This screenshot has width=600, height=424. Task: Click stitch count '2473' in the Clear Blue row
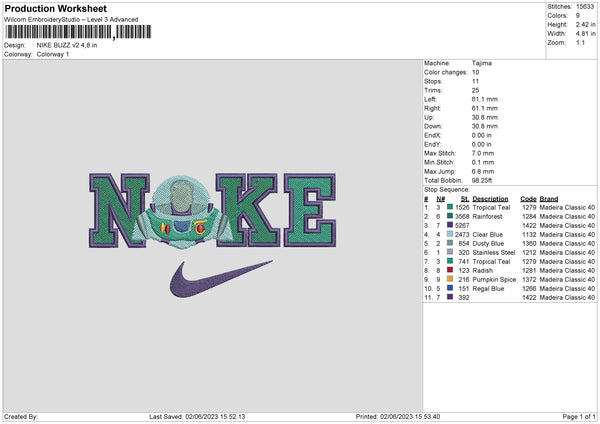point(462,235)
